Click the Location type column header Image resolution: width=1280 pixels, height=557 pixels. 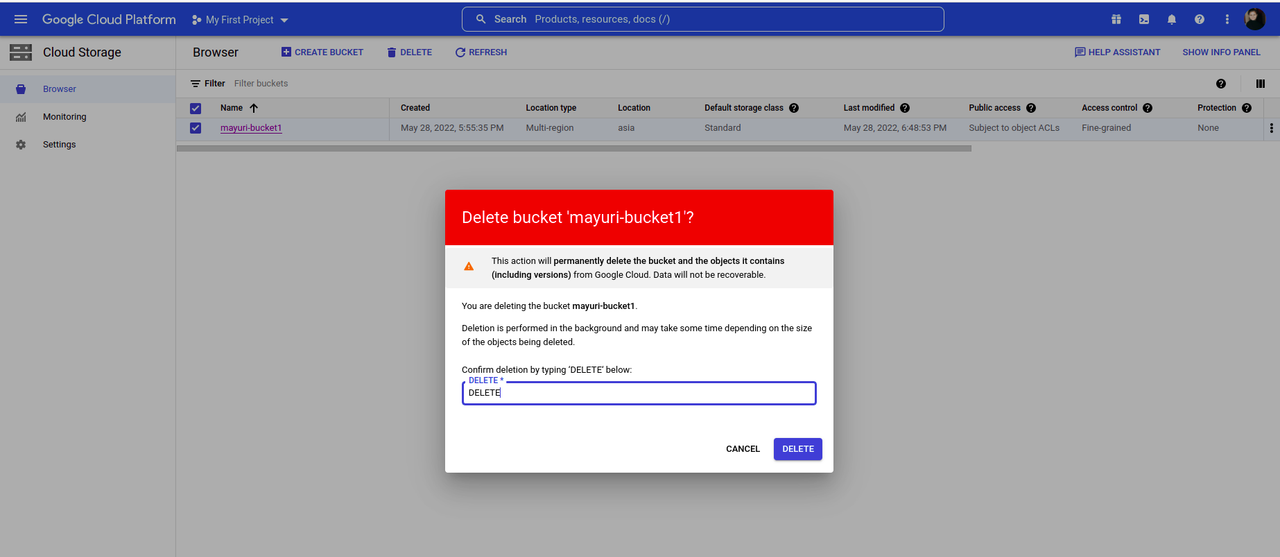(551, 108)
